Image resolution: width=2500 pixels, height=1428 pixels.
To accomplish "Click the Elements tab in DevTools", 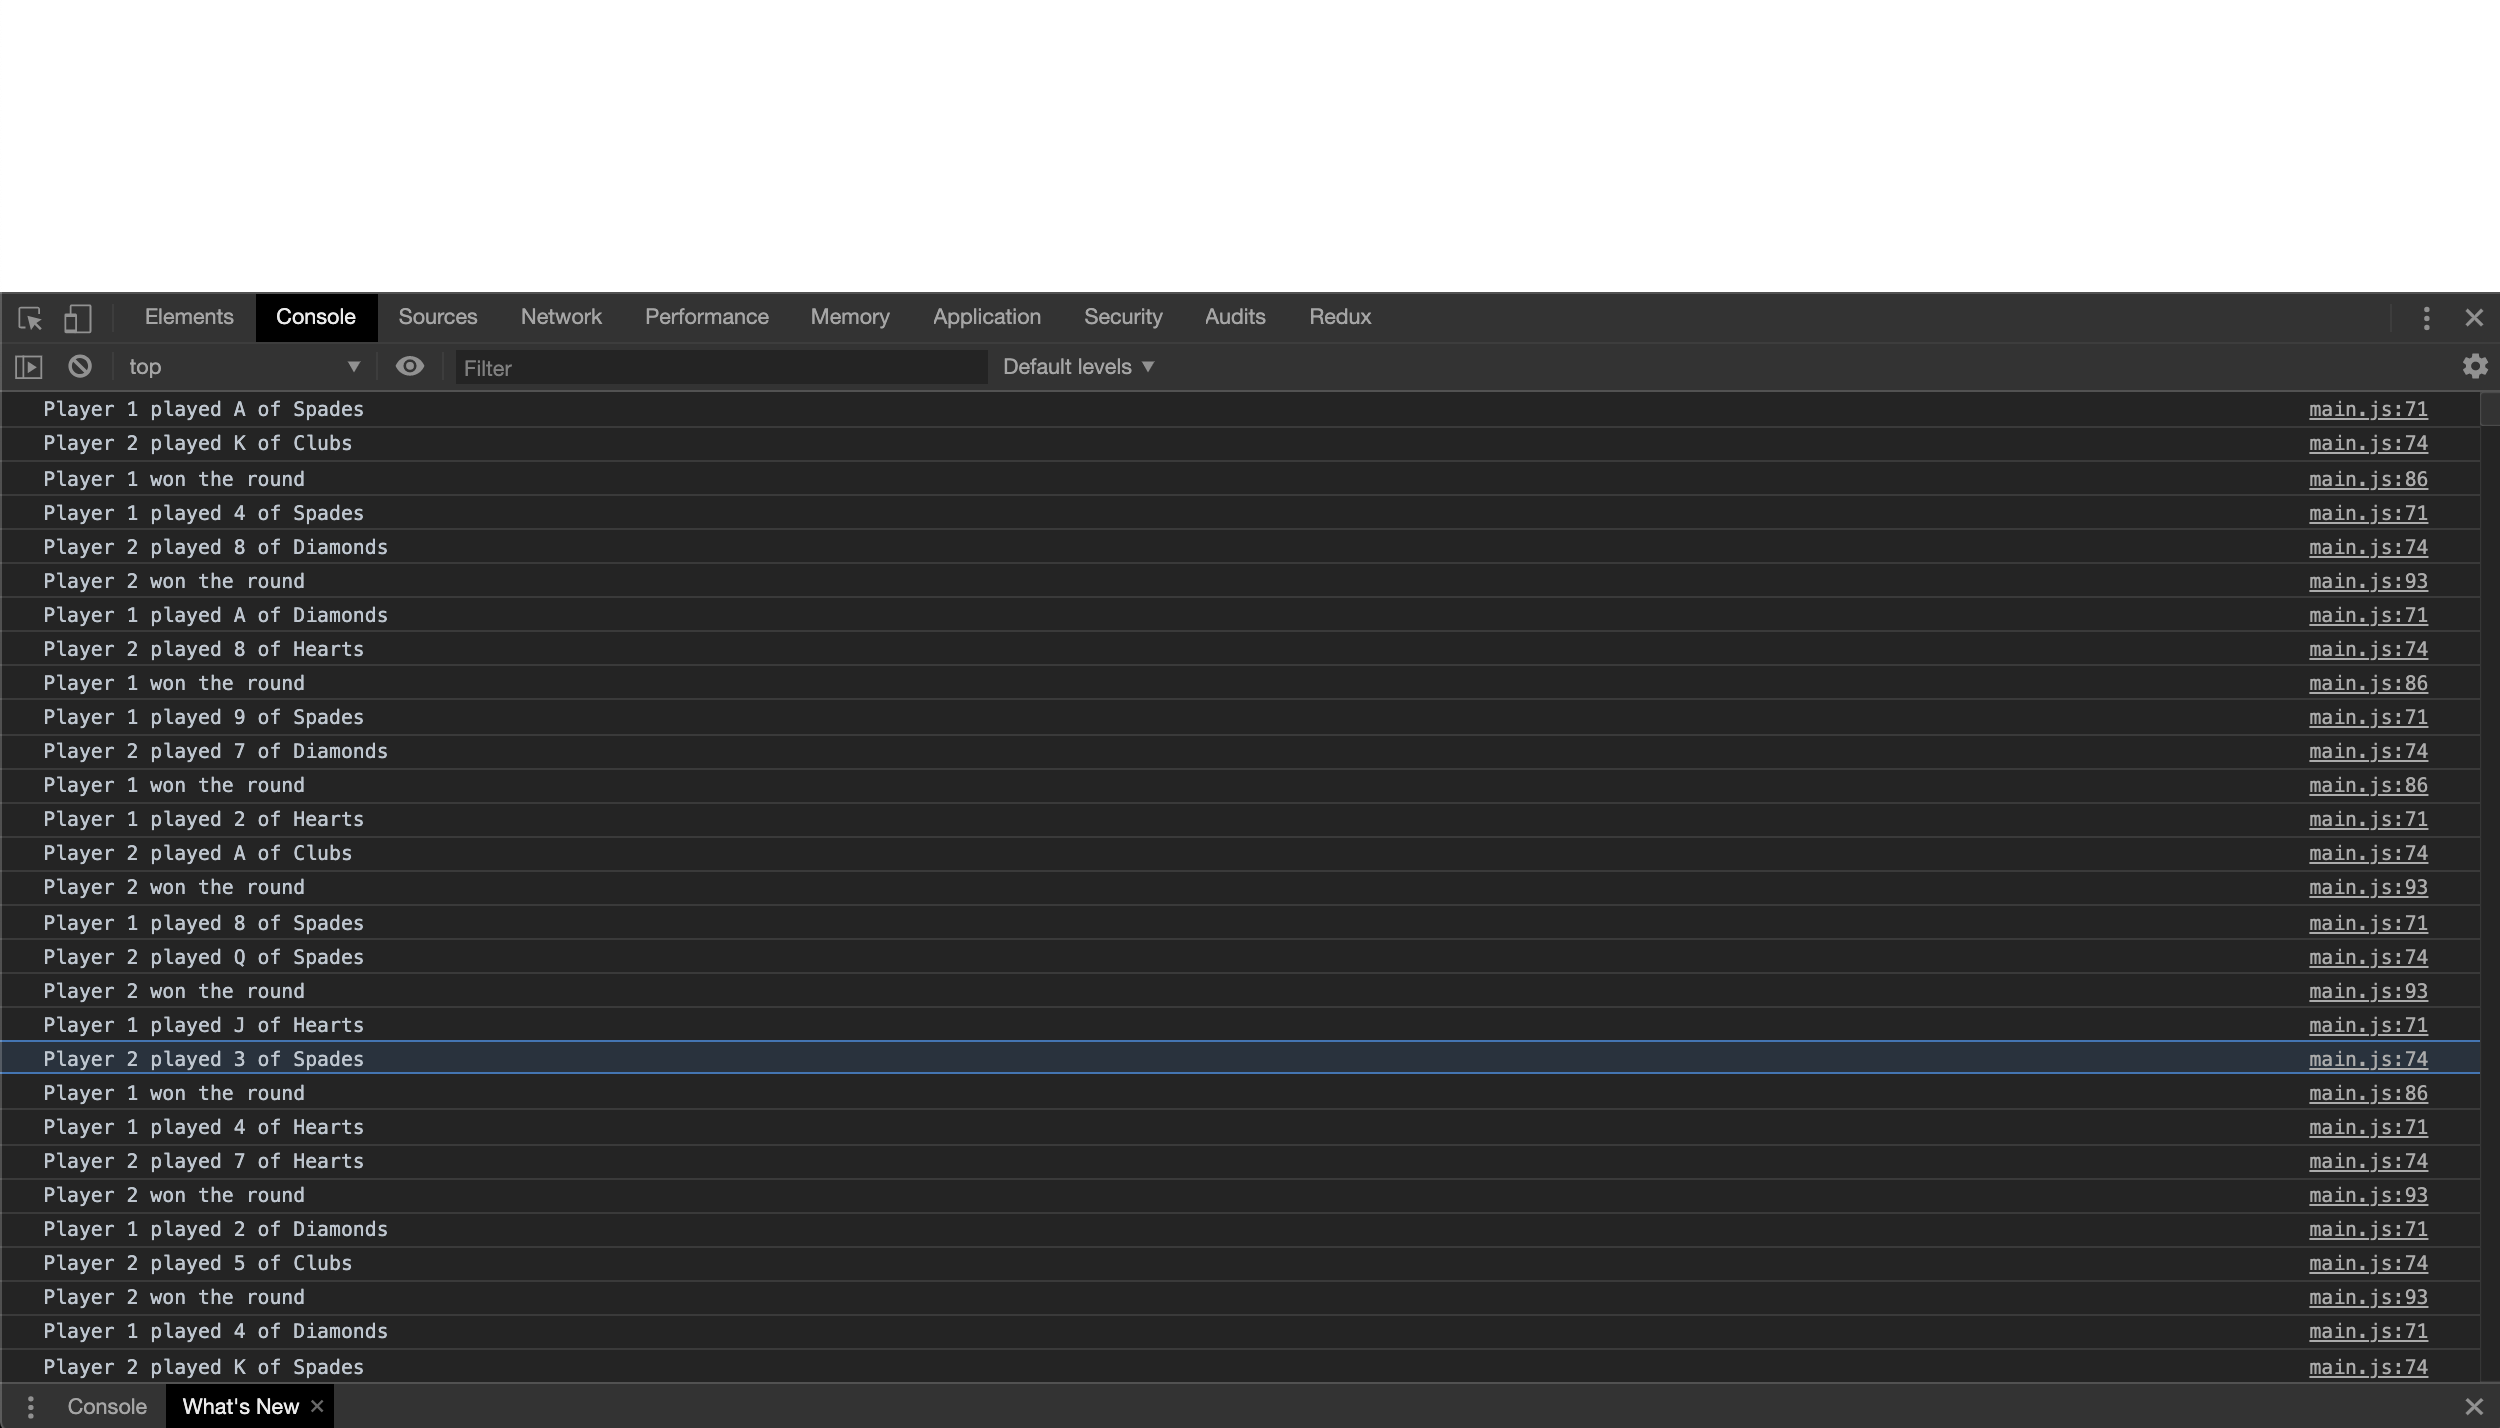I will click(189, 316).
